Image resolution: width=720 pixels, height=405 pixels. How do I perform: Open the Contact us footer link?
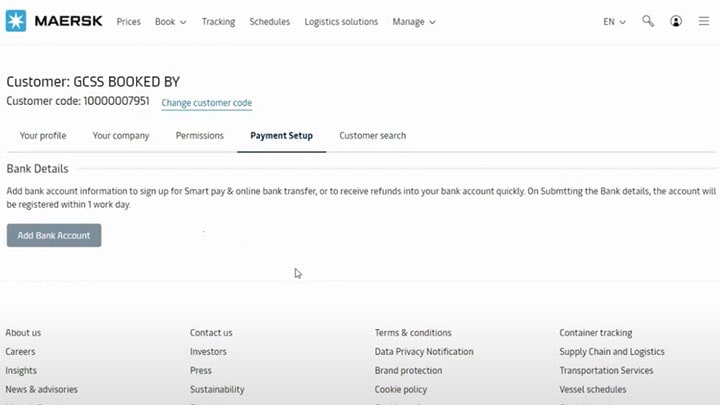pyautogui.click(x=211, y=333)
